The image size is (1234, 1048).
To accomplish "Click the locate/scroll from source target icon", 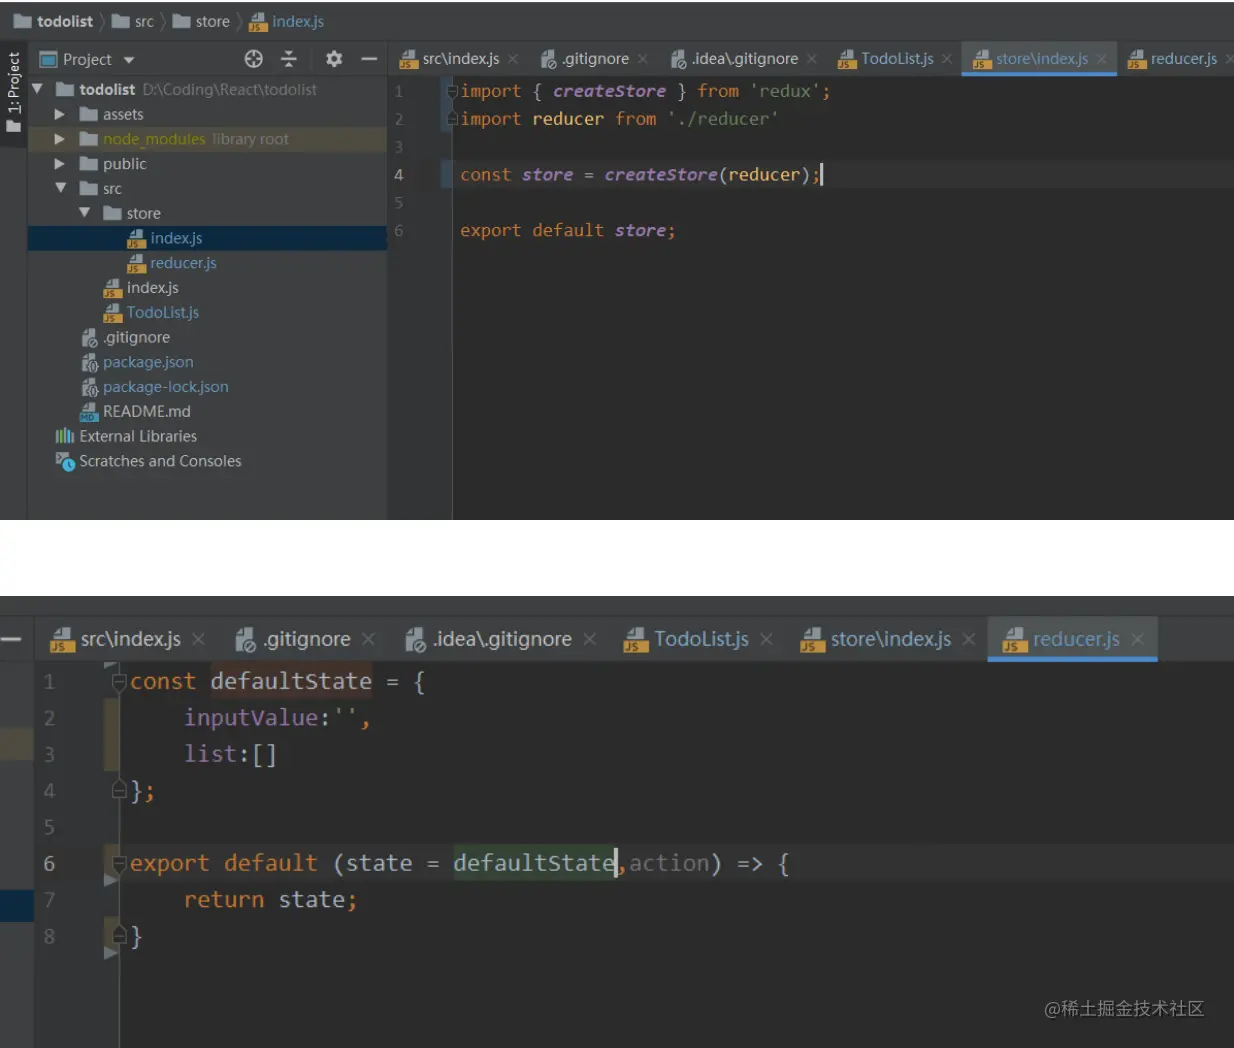I will pyautogui.click(x=254, y=59).
